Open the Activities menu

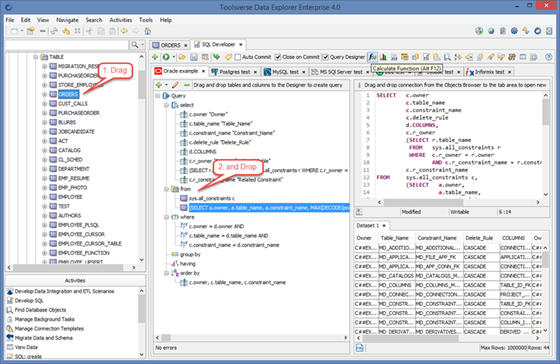120,20
